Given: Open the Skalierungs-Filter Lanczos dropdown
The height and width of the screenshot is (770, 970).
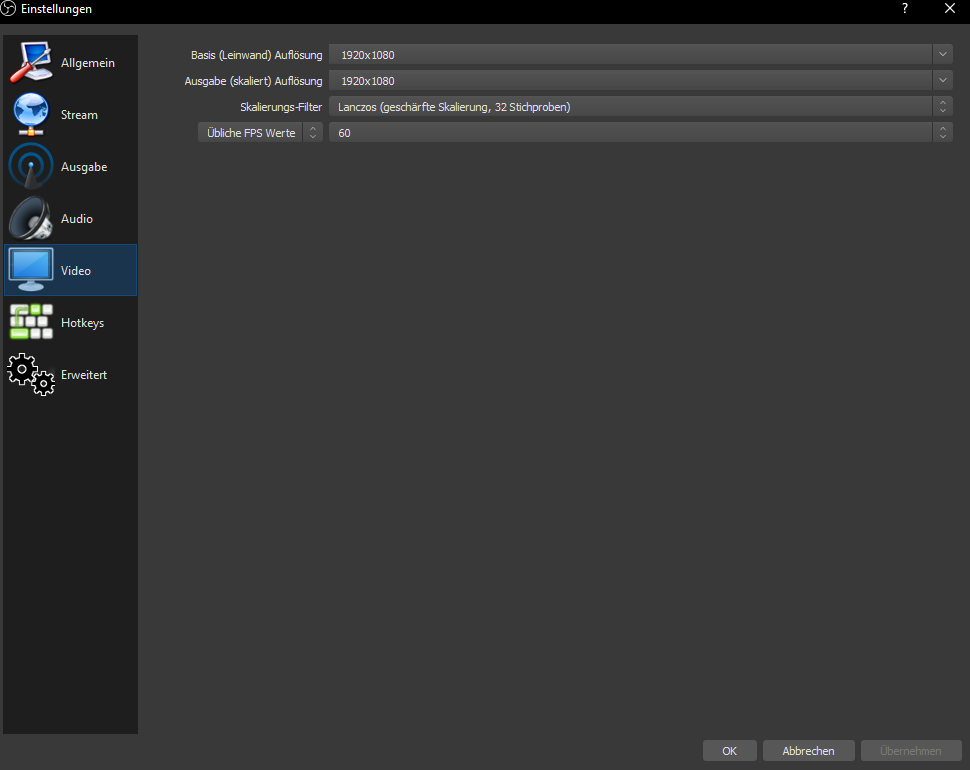Looking at the screenshot, I should pos(640,106).
